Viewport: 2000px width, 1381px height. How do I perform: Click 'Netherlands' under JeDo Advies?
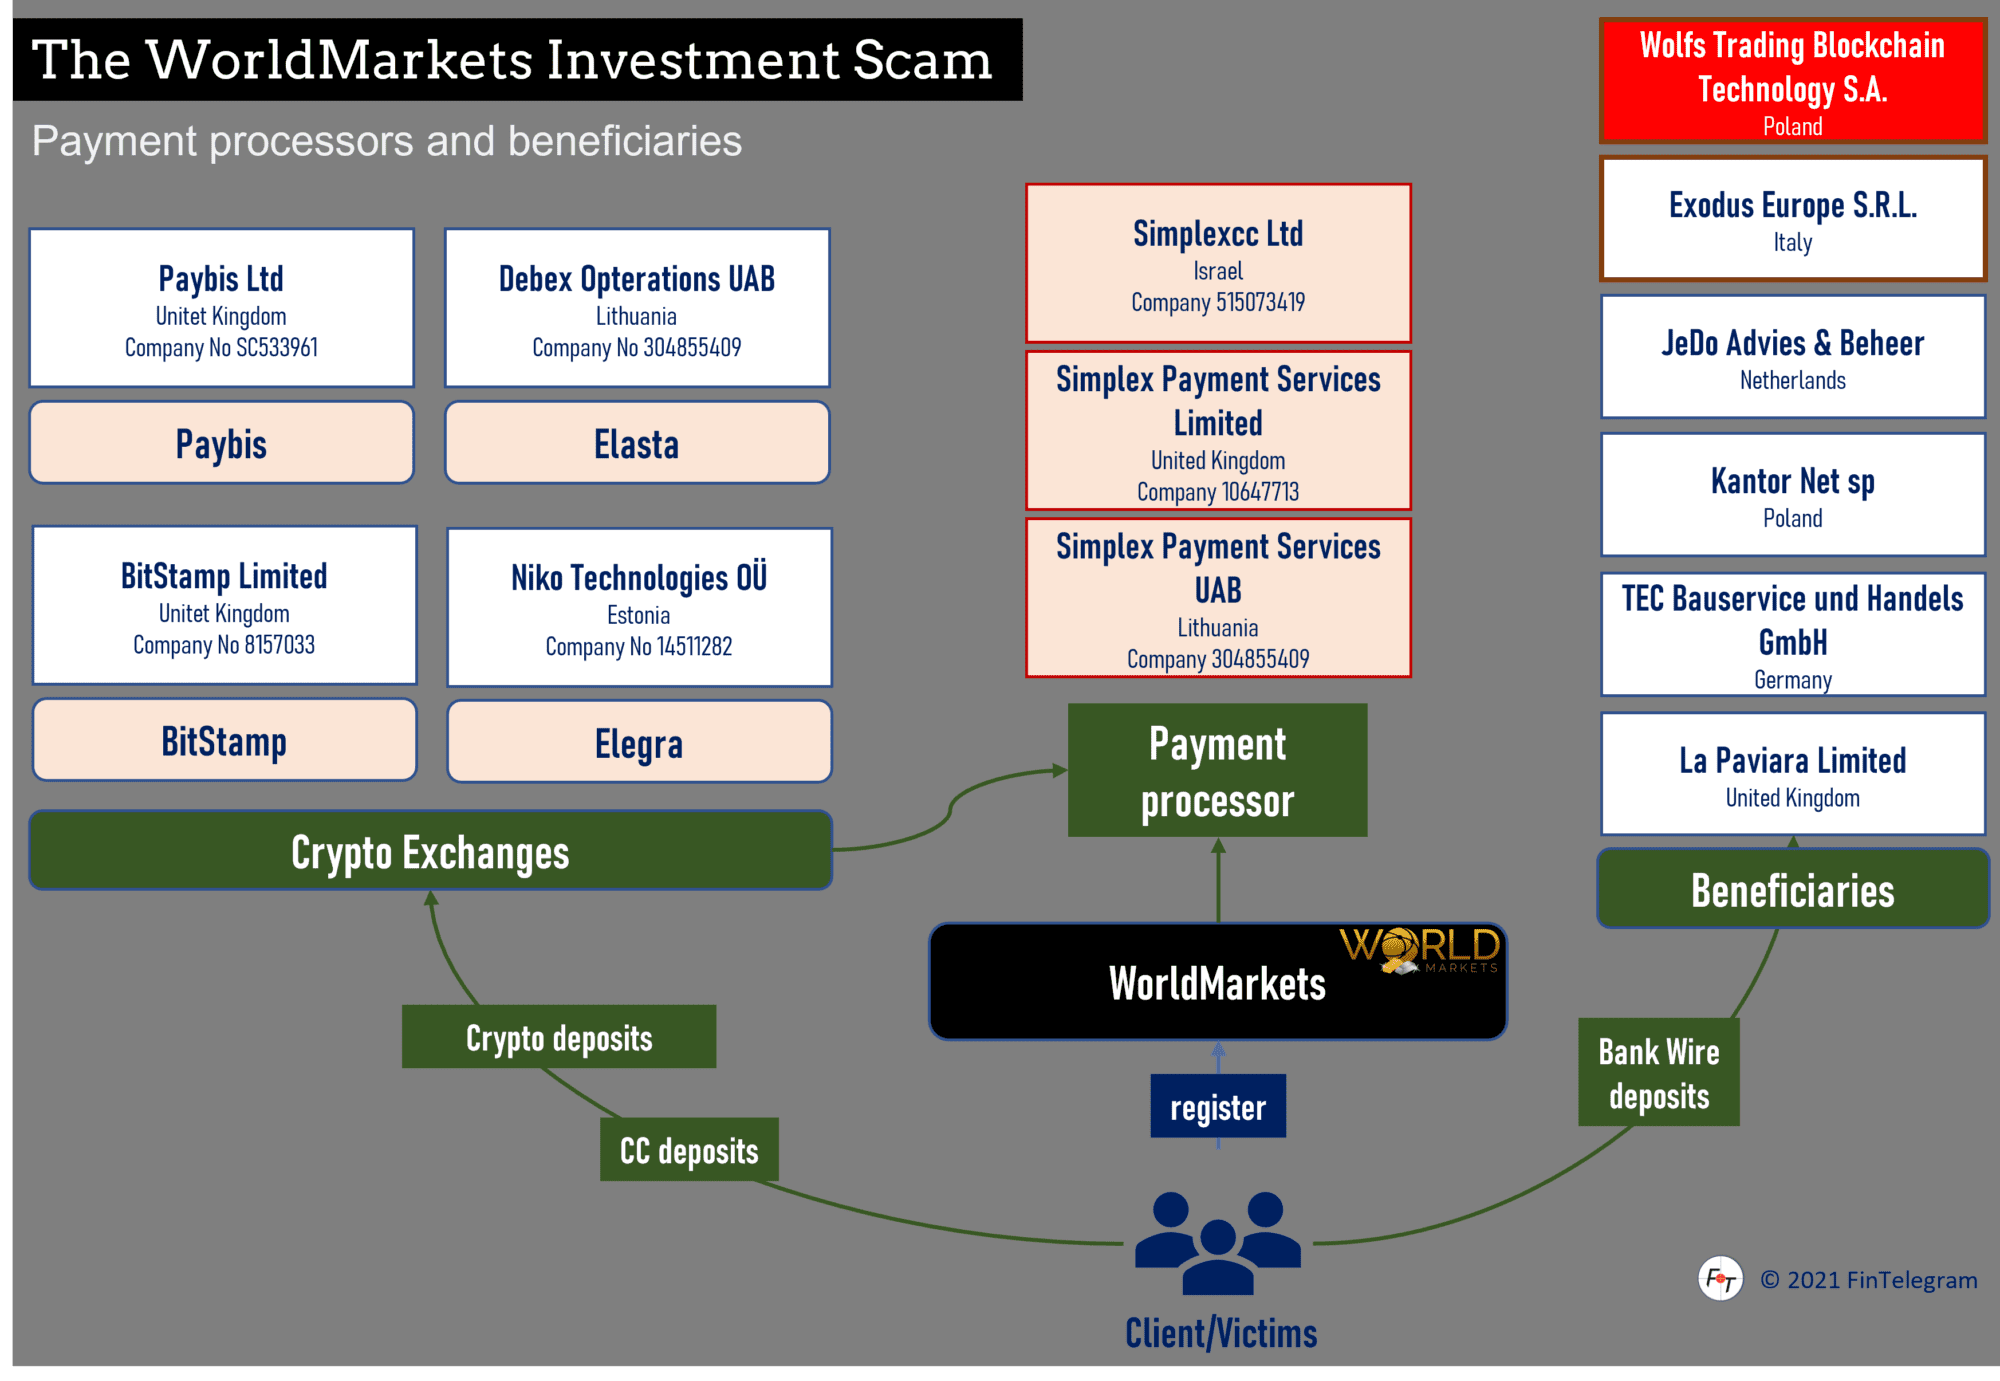pyautogui.click(x=1793, y=381)
